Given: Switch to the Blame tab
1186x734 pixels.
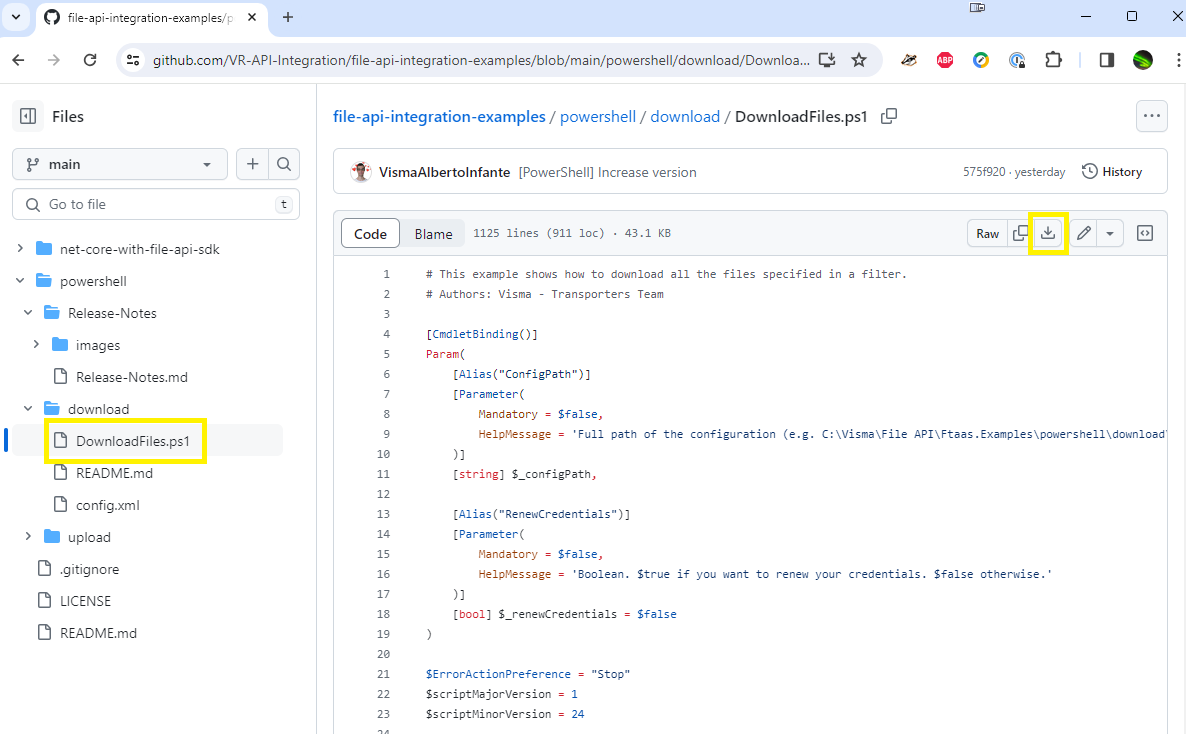Looking at the screenshot, I should (x=432, y=233).
